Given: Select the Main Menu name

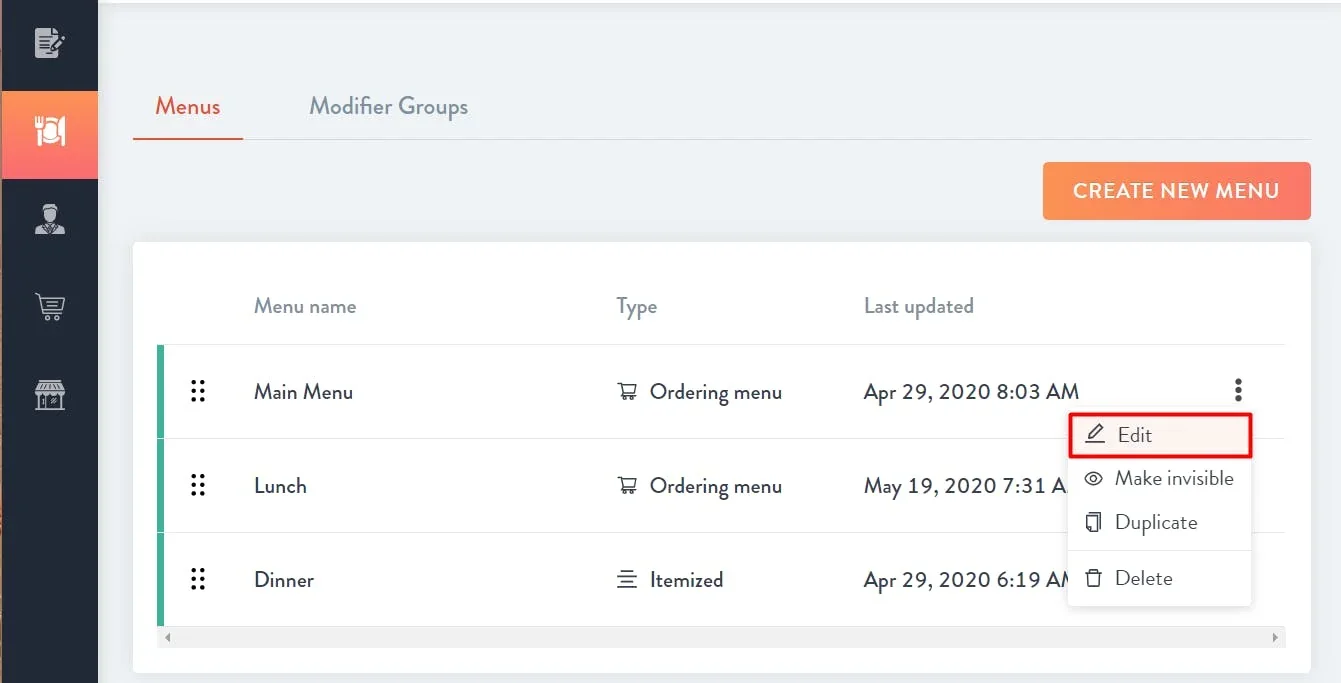Looking at the screenshot, I should [x=303, y=392].
